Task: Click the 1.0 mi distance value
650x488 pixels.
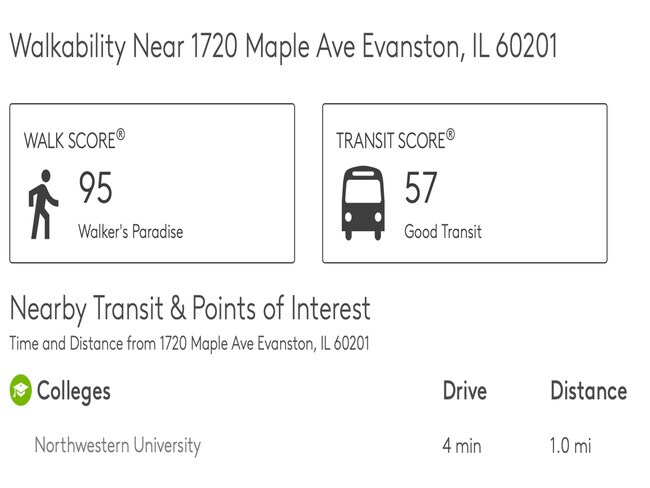Action: [570, 446]
